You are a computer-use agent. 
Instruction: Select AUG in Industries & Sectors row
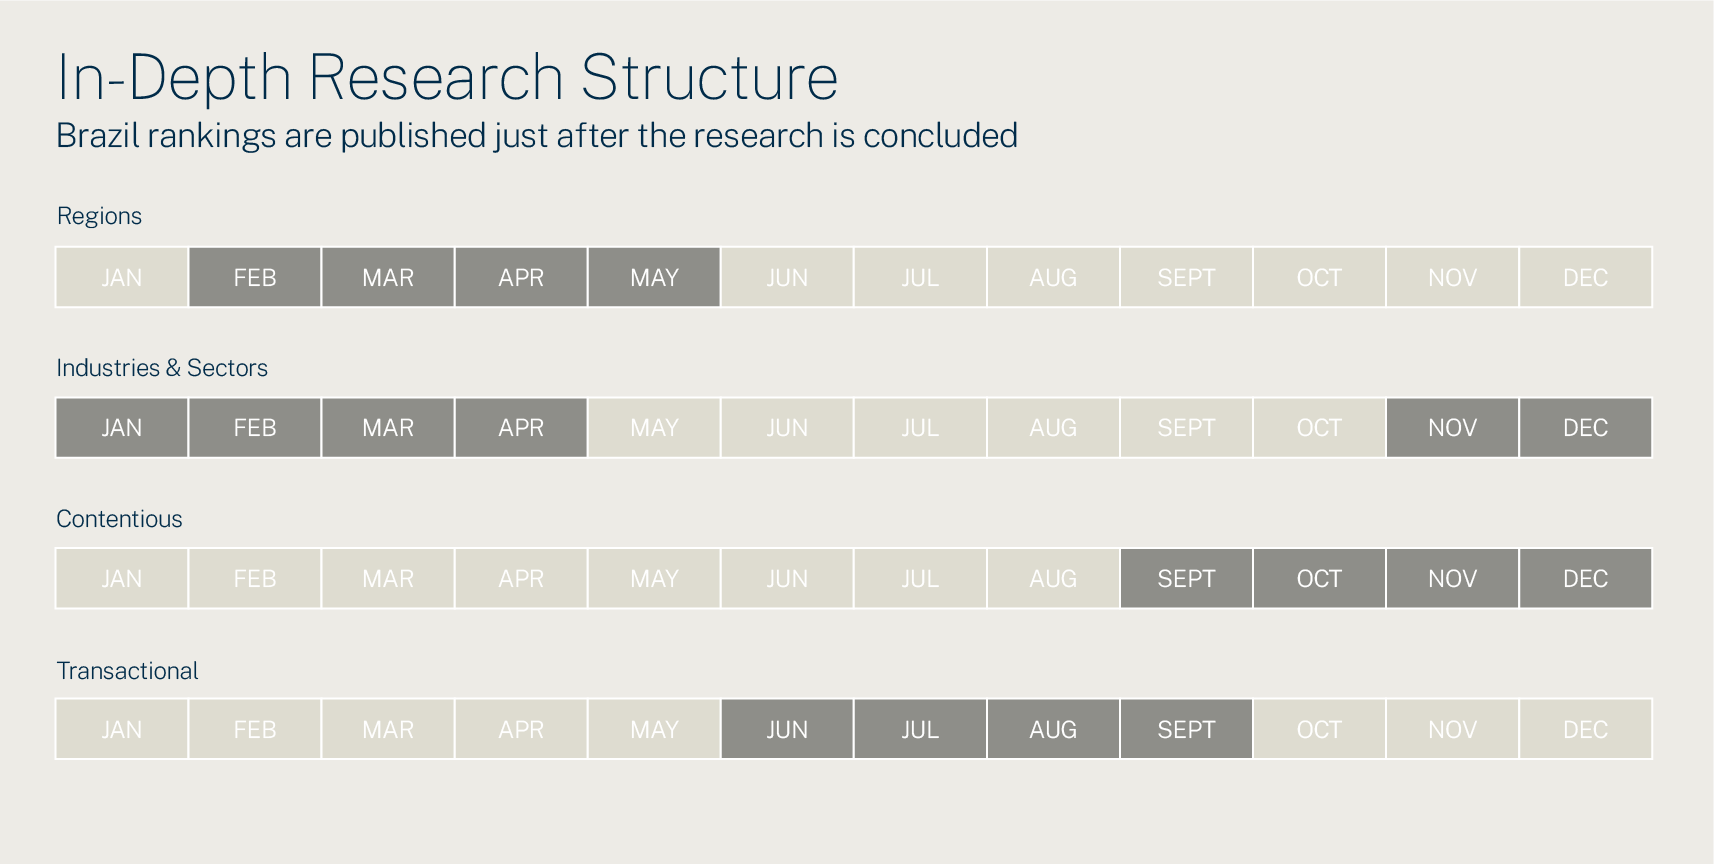(x=1053, y=428)
